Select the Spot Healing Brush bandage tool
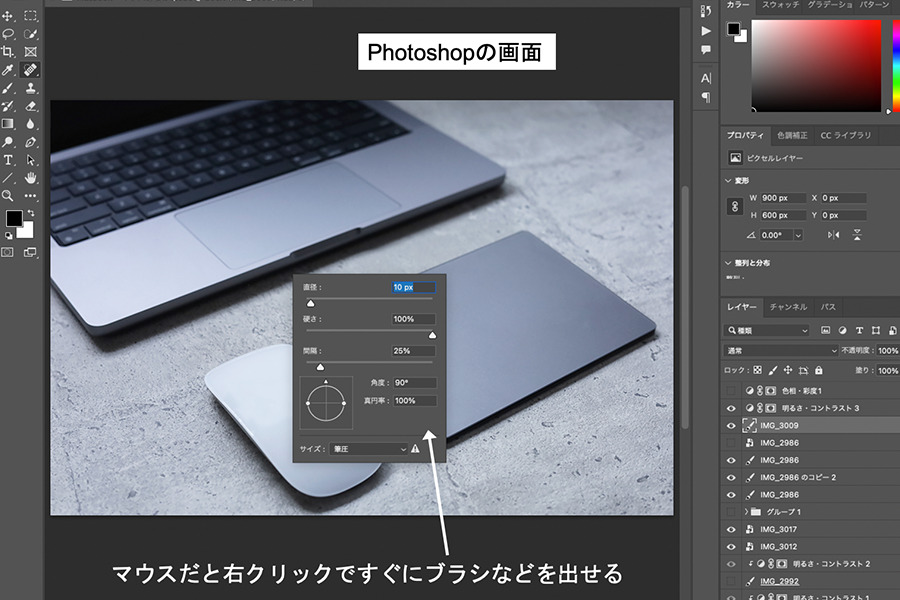Image resolution: width=900 pixels, height=600 pixels. tap(30, 69)
